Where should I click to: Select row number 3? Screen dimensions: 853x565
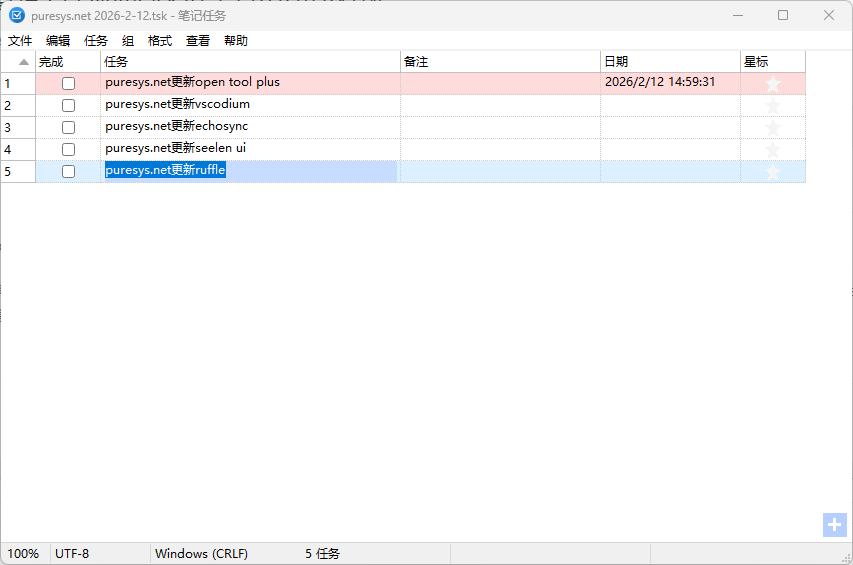pyautogui.click(x=18, y=128)
